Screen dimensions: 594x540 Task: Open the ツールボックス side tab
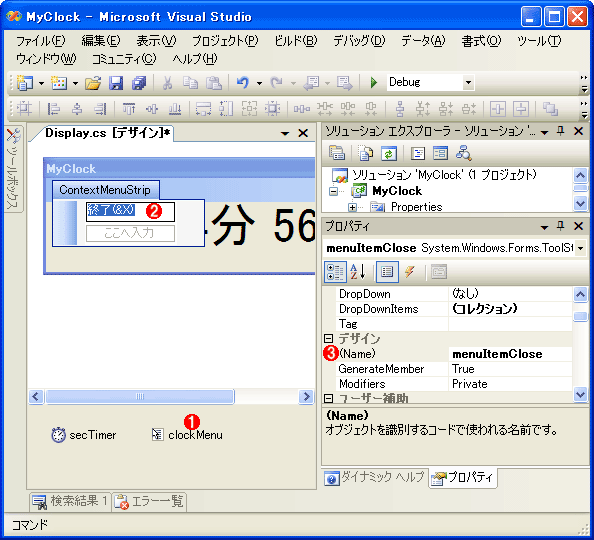tap(13, 169)
